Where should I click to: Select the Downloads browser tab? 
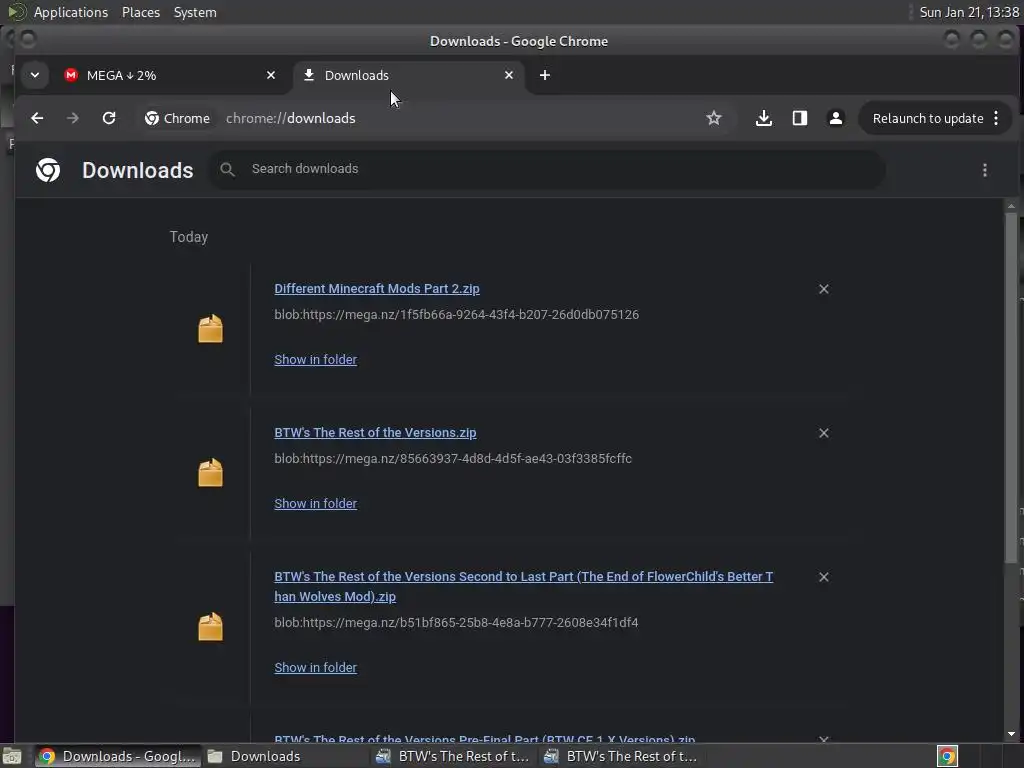click(409, 76)
